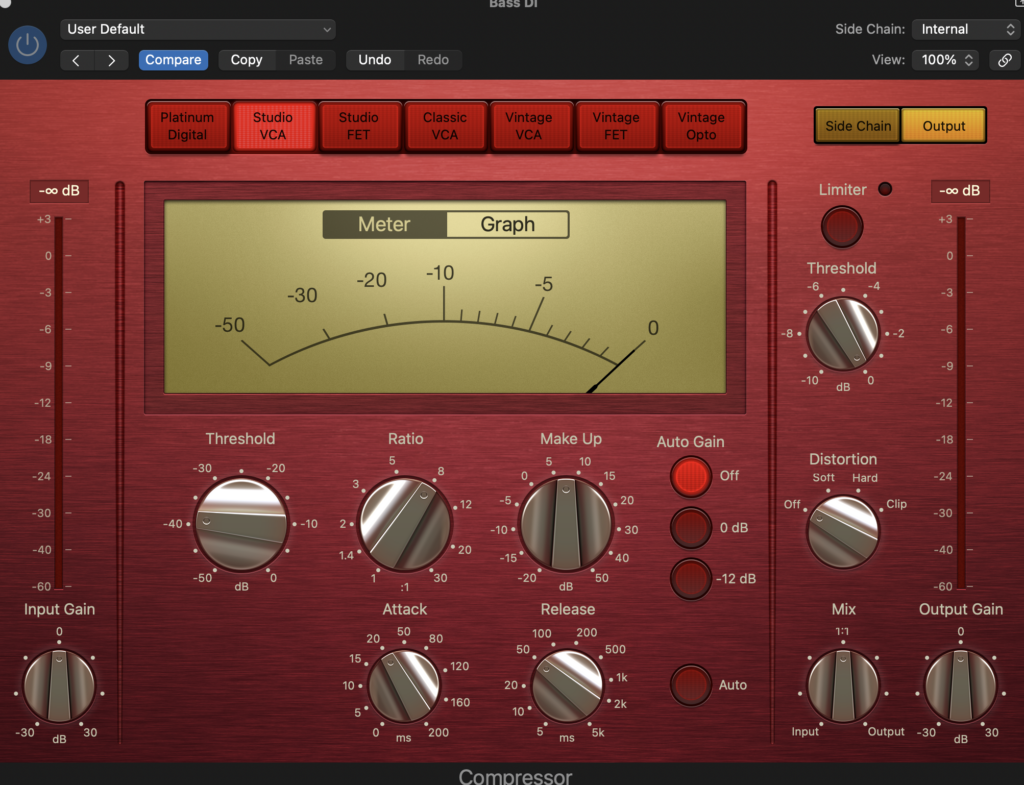Open the User Default preset dropdown
Image resolution: width=1024 pixels, height=785 pixels.
pyautogui.click(x=198, y=29)
